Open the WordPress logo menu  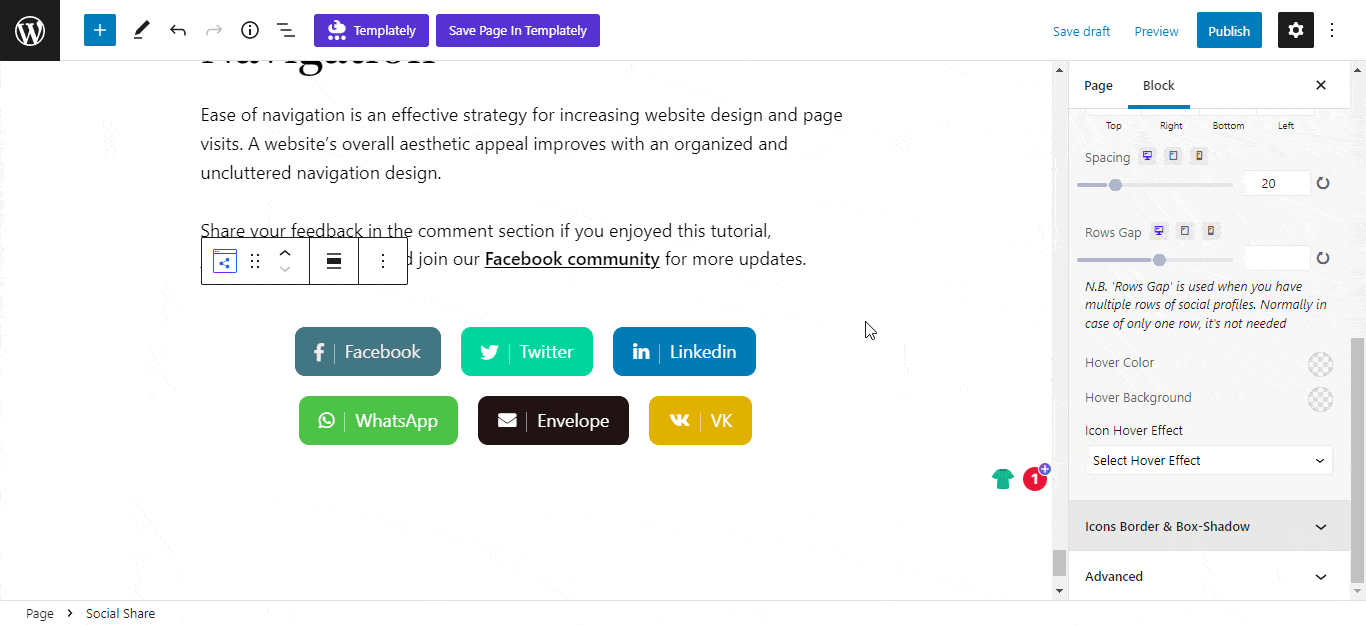[x=29, y=30]
